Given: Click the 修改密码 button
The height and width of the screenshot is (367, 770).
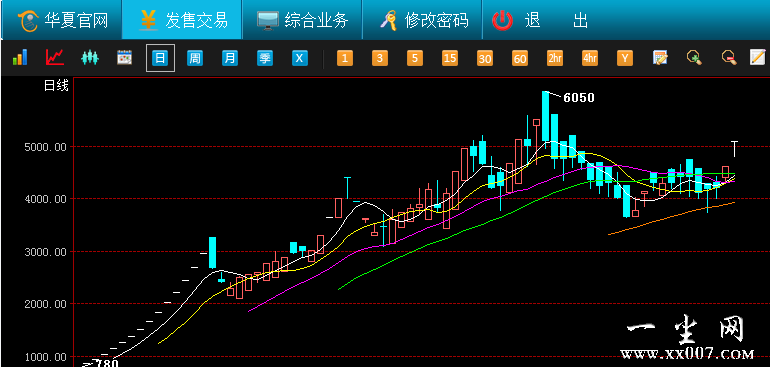Looking at the screenshot, I should [x=423, y=20].
